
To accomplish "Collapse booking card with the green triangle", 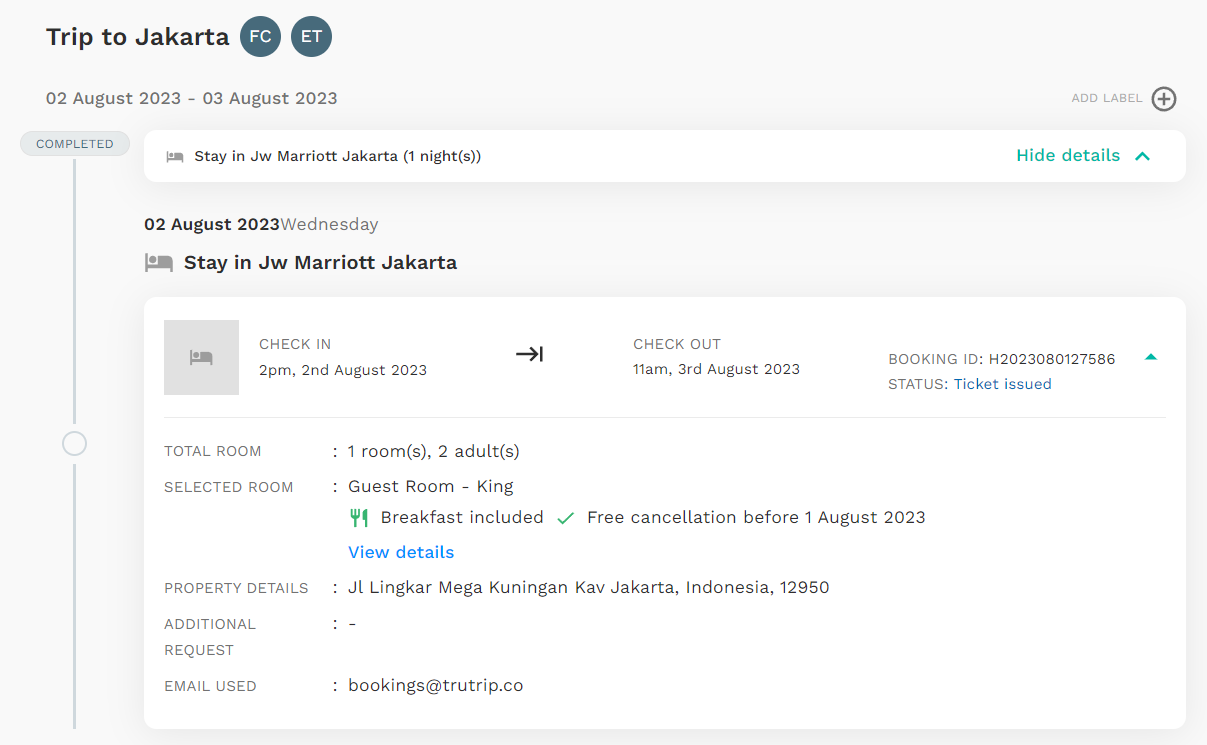I will point(1151,357).
